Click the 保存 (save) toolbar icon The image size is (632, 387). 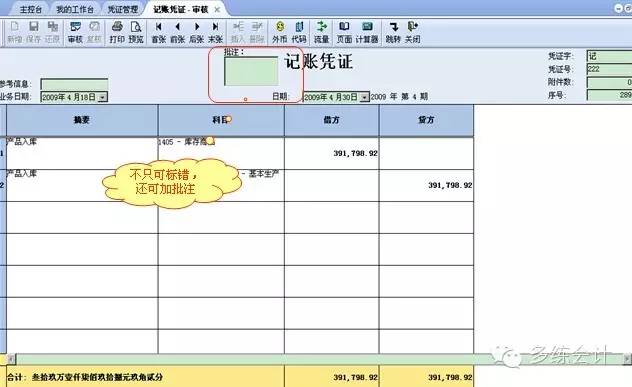(x=34, y=32)
